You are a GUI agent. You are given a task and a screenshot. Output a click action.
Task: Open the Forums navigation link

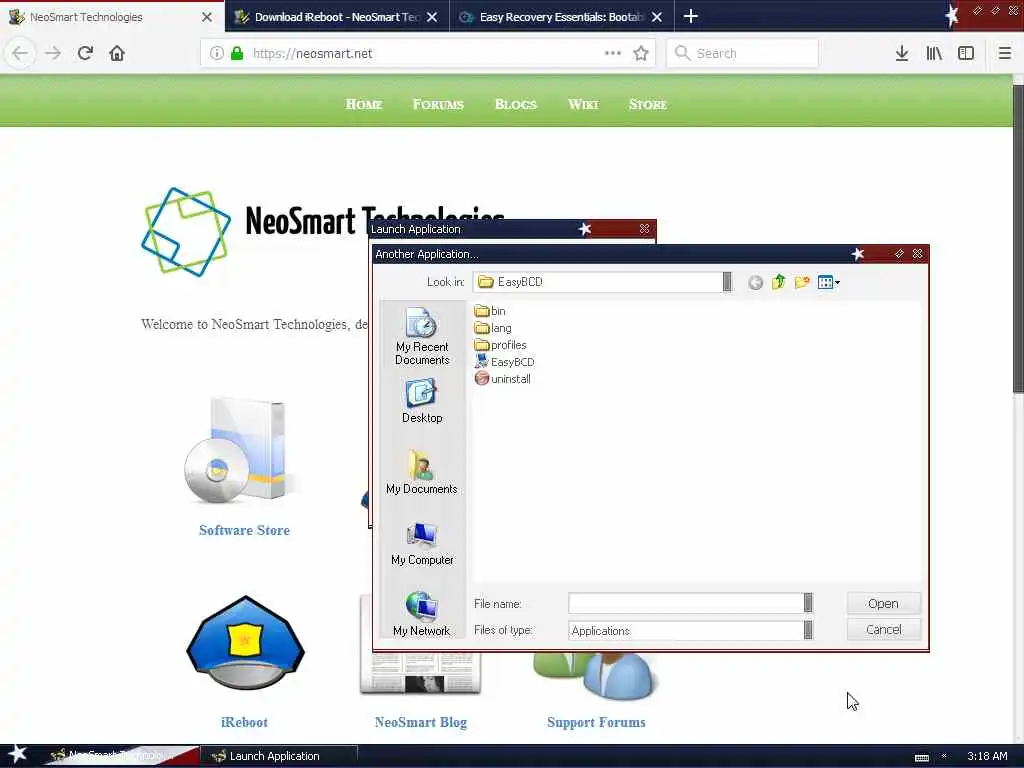(x=438, y=104)
